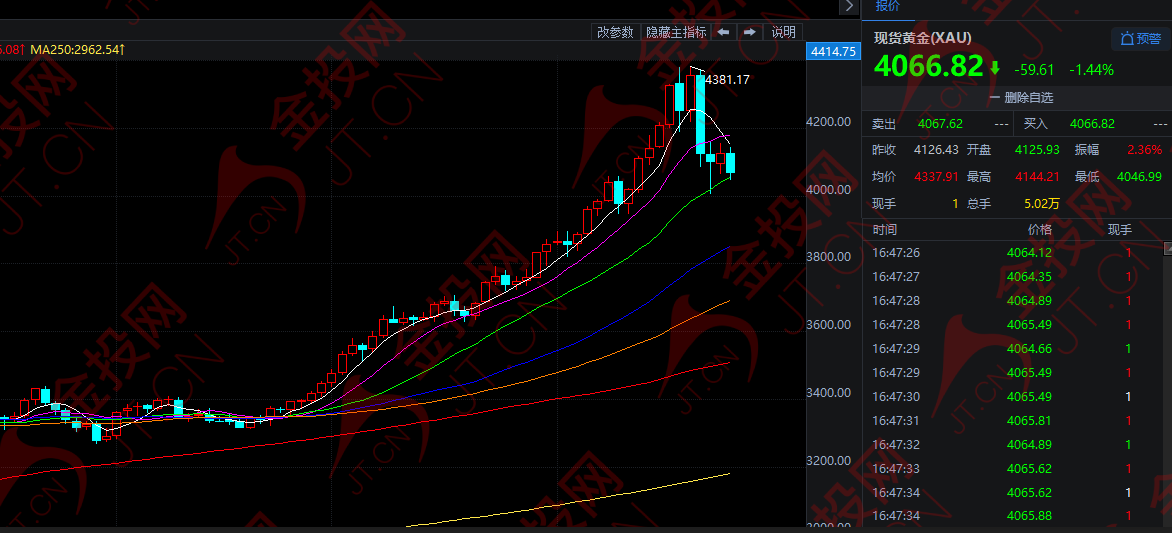
Task: Click the minus icon beside 删除自选
Action: point(994,98)
